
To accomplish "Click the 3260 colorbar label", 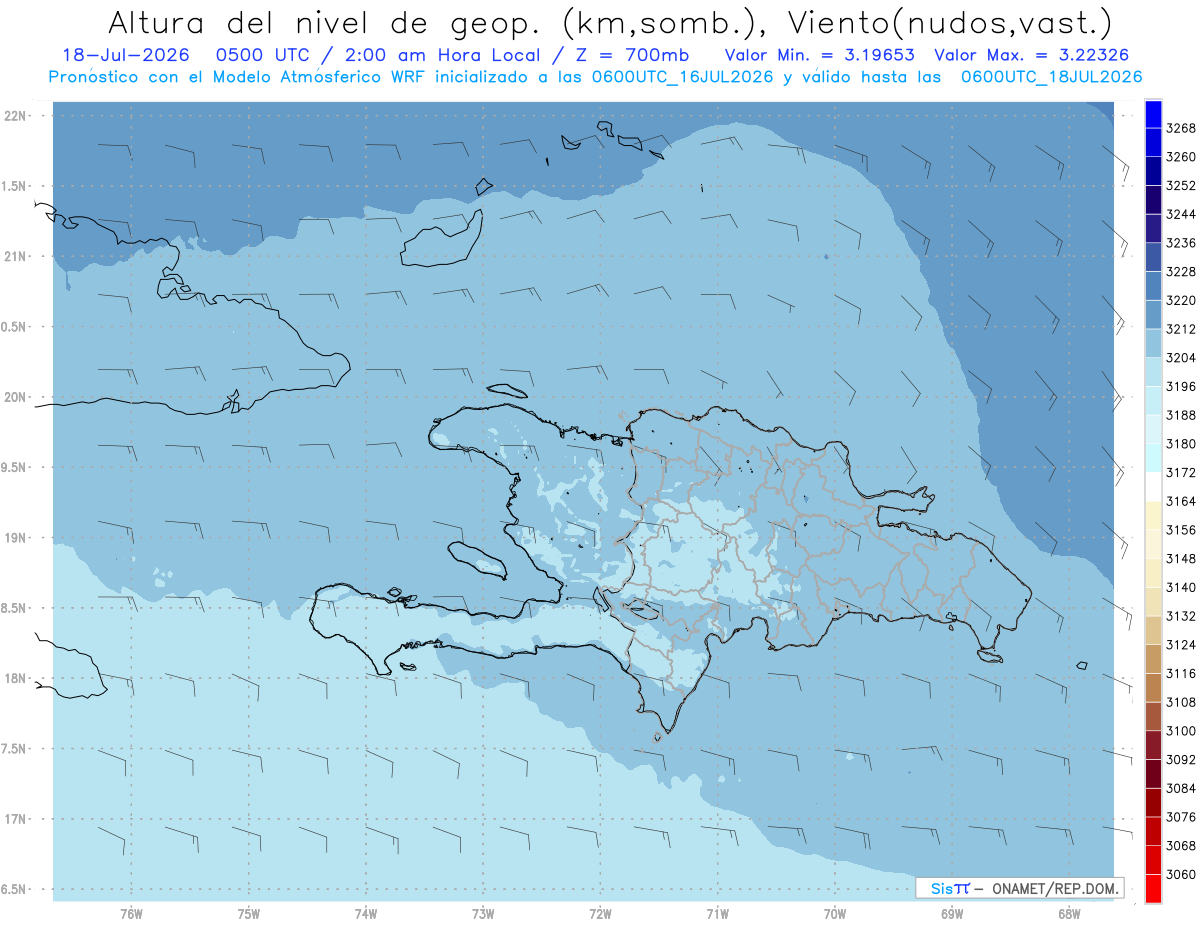I will click(1180, 157).
